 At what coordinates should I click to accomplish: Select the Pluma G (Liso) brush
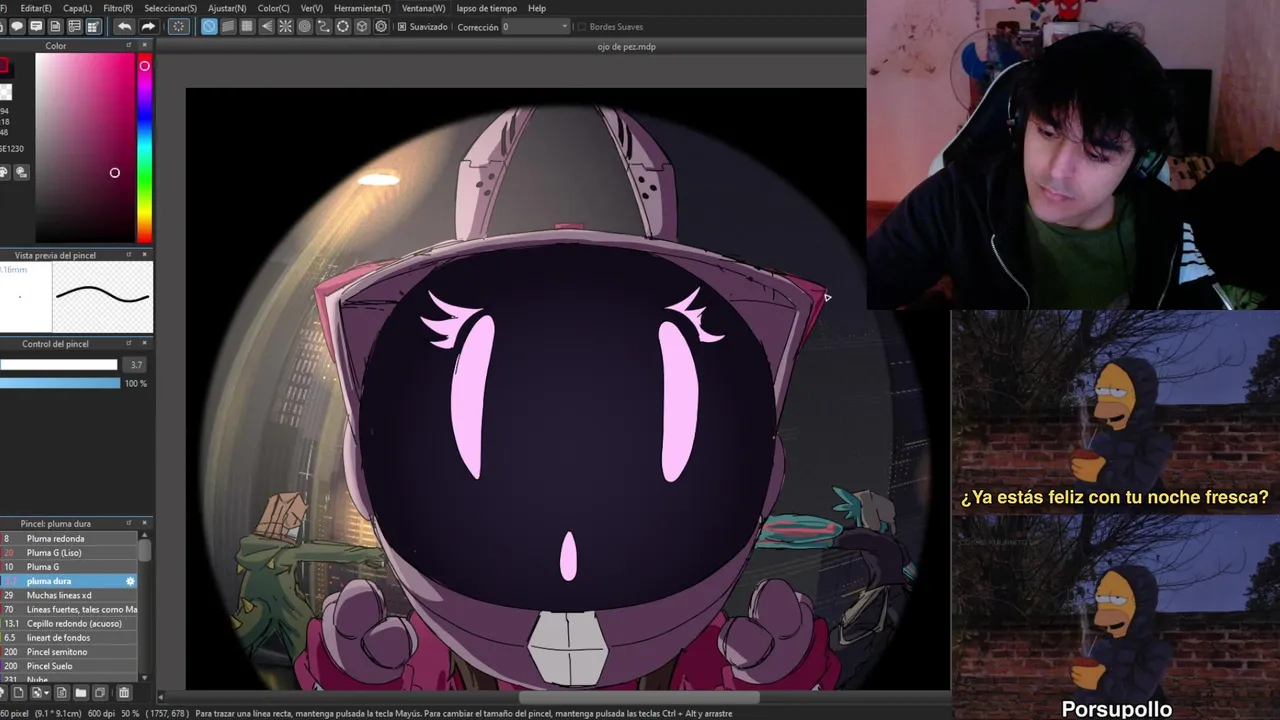point(69,553)
